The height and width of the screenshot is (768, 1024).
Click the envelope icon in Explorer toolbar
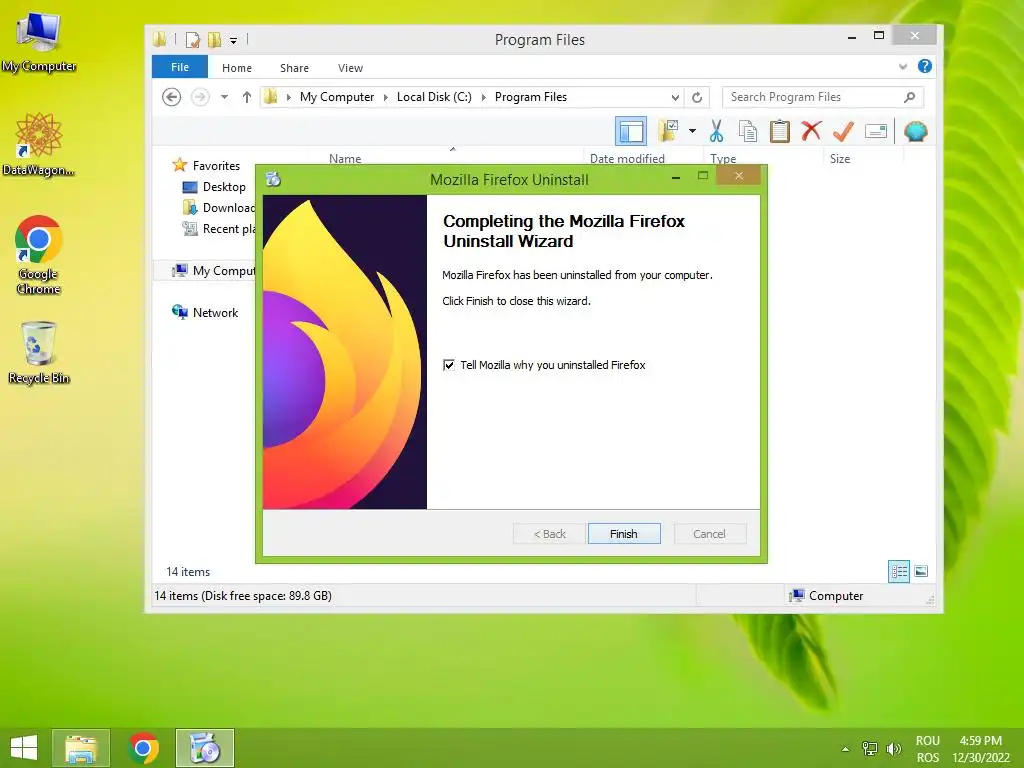(x=876, y=131)
